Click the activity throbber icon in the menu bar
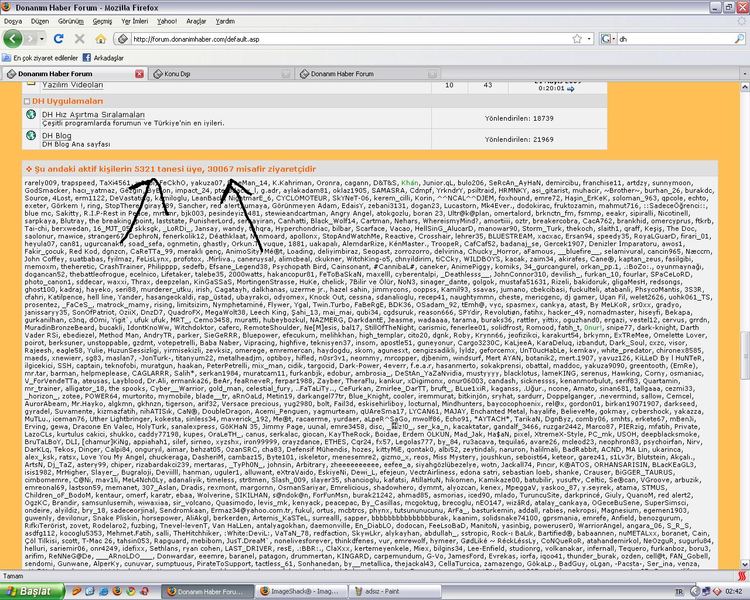Screen dimensions: 750x600 742,21
